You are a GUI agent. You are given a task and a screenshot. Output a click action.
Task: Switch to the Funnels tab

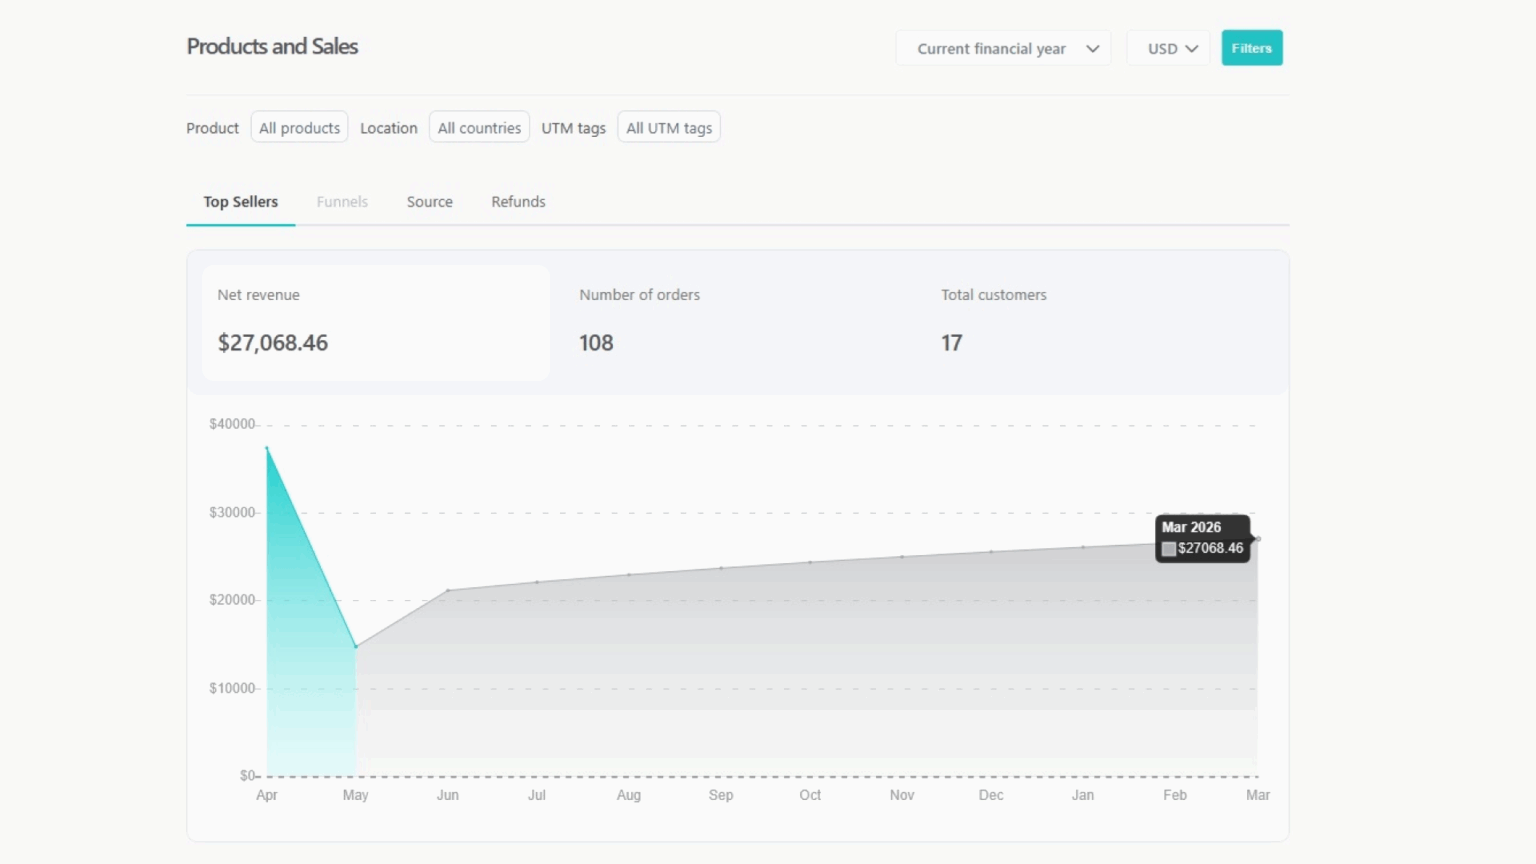342,202
